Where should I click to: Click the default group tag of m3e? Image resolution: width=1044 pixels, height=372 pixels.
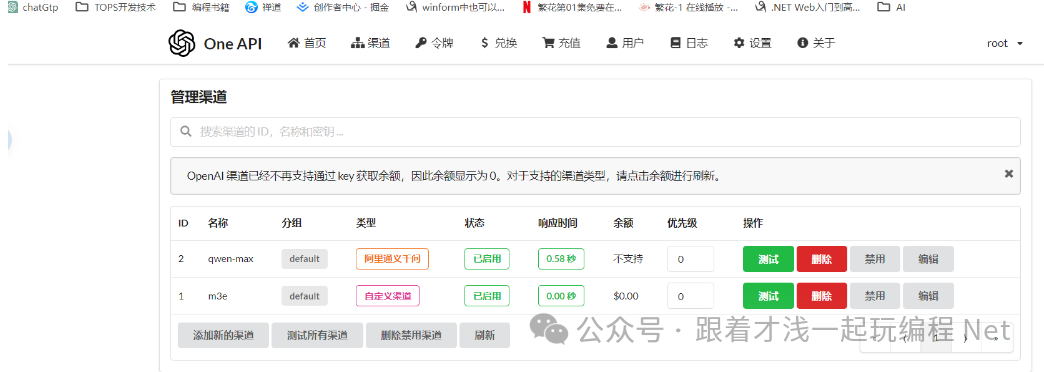(304, 295)
